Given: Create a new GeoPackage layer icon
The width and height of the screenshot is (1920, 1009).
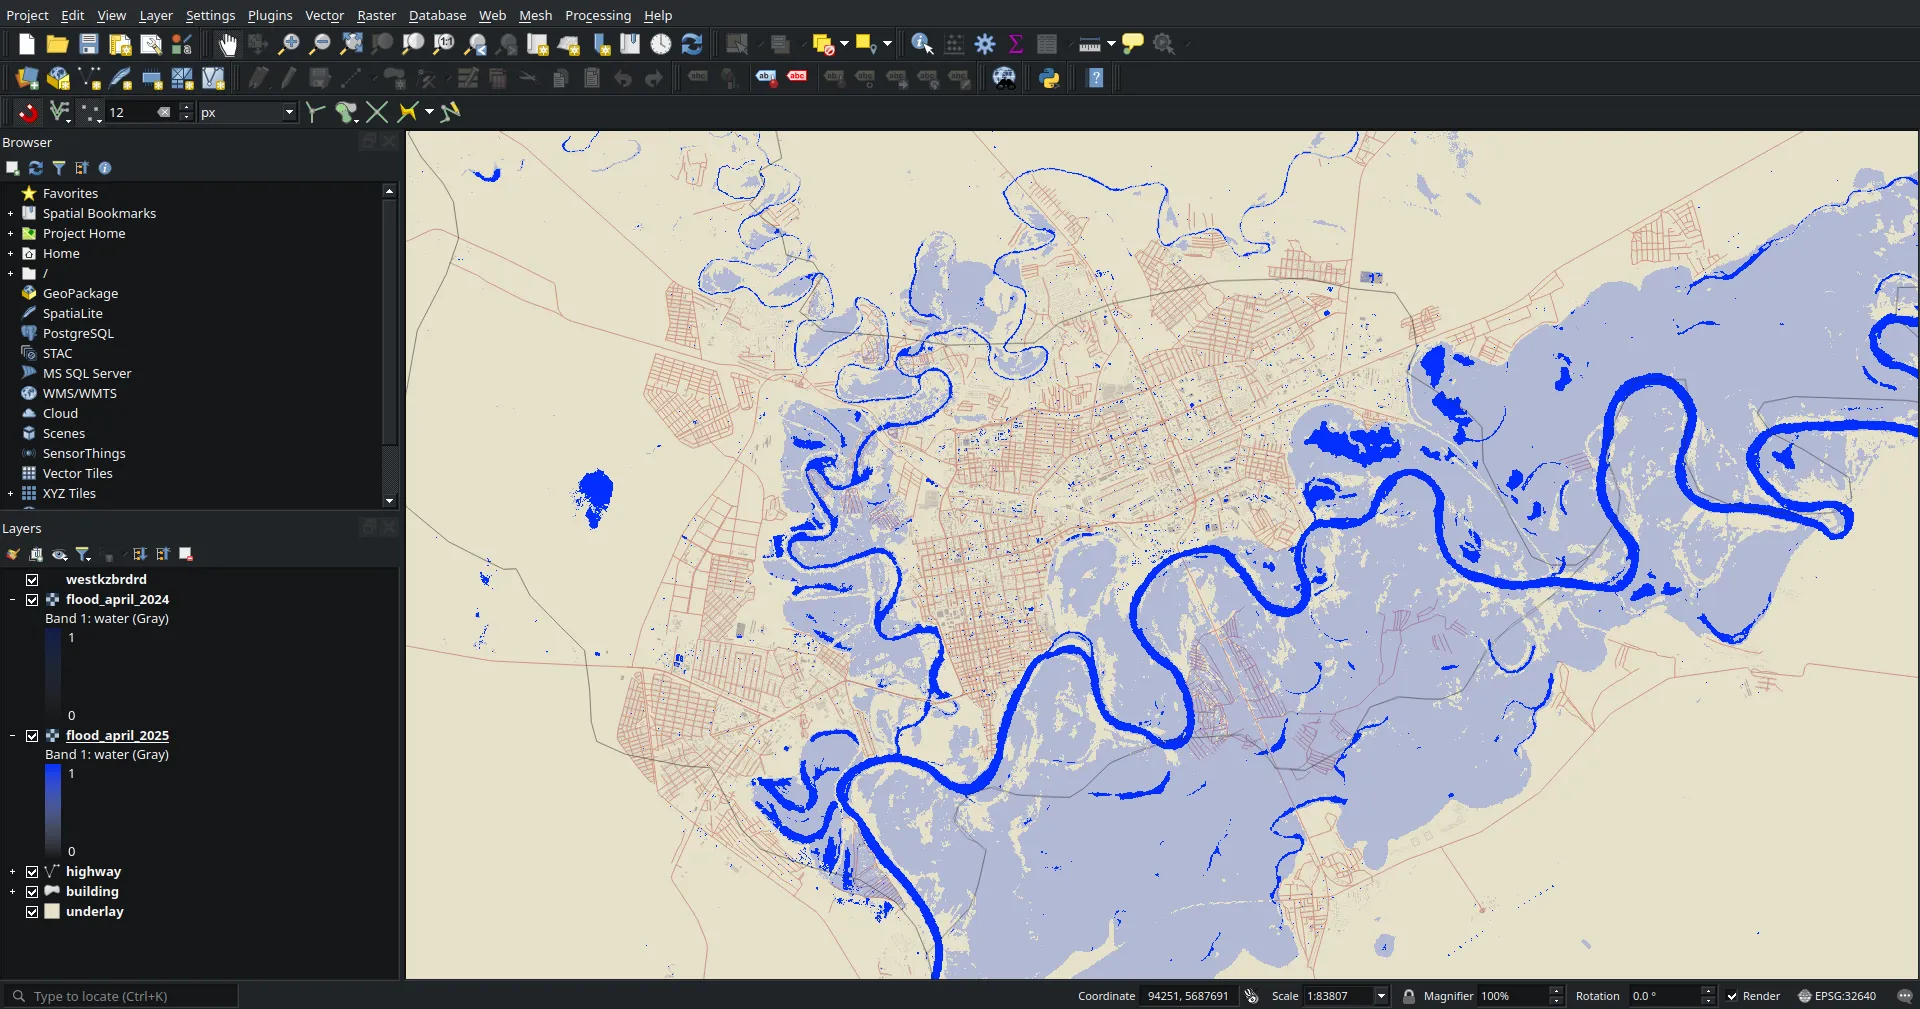Looking at the screenshot, I should click(x=58, y=78).
